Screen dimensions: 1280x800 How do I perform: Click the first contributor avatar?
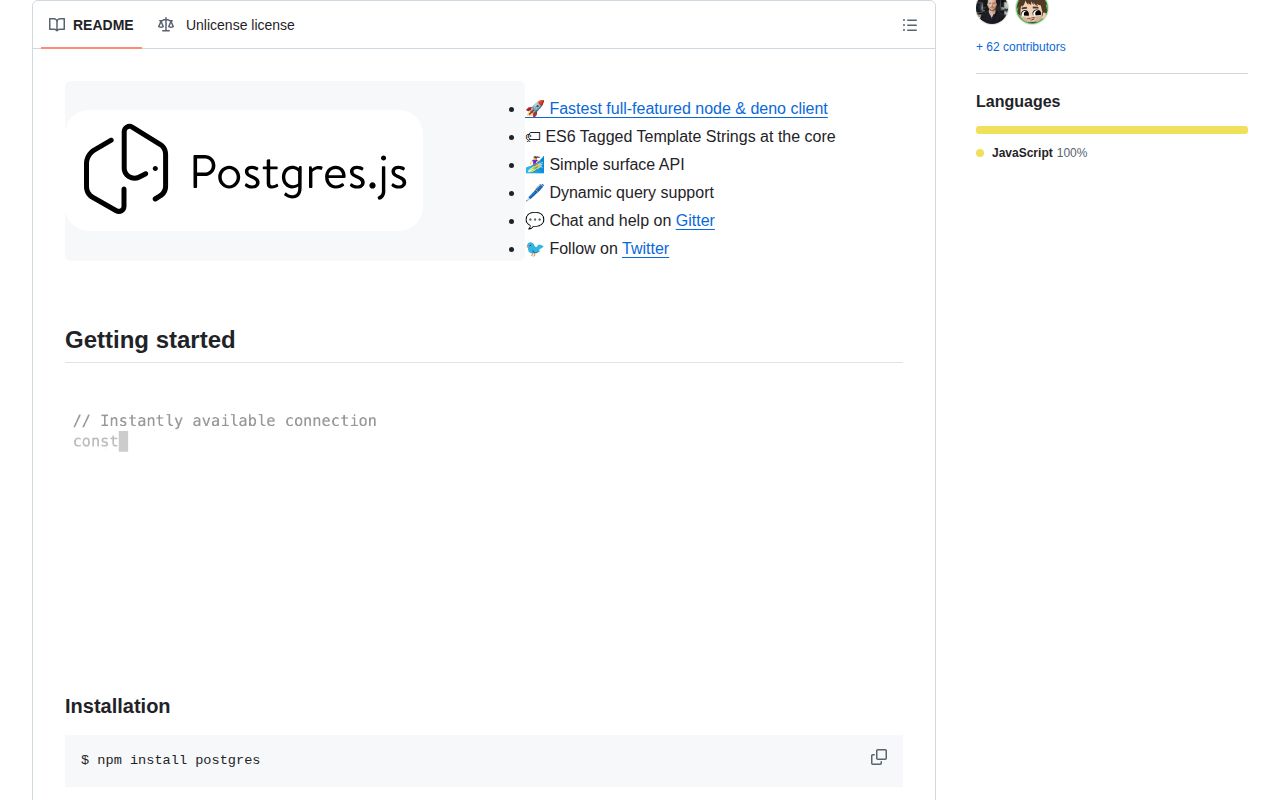pos(991,10)
